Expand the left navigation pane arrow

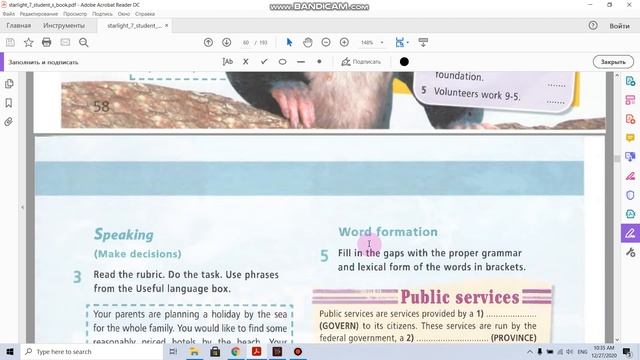(x=22, y=207)
